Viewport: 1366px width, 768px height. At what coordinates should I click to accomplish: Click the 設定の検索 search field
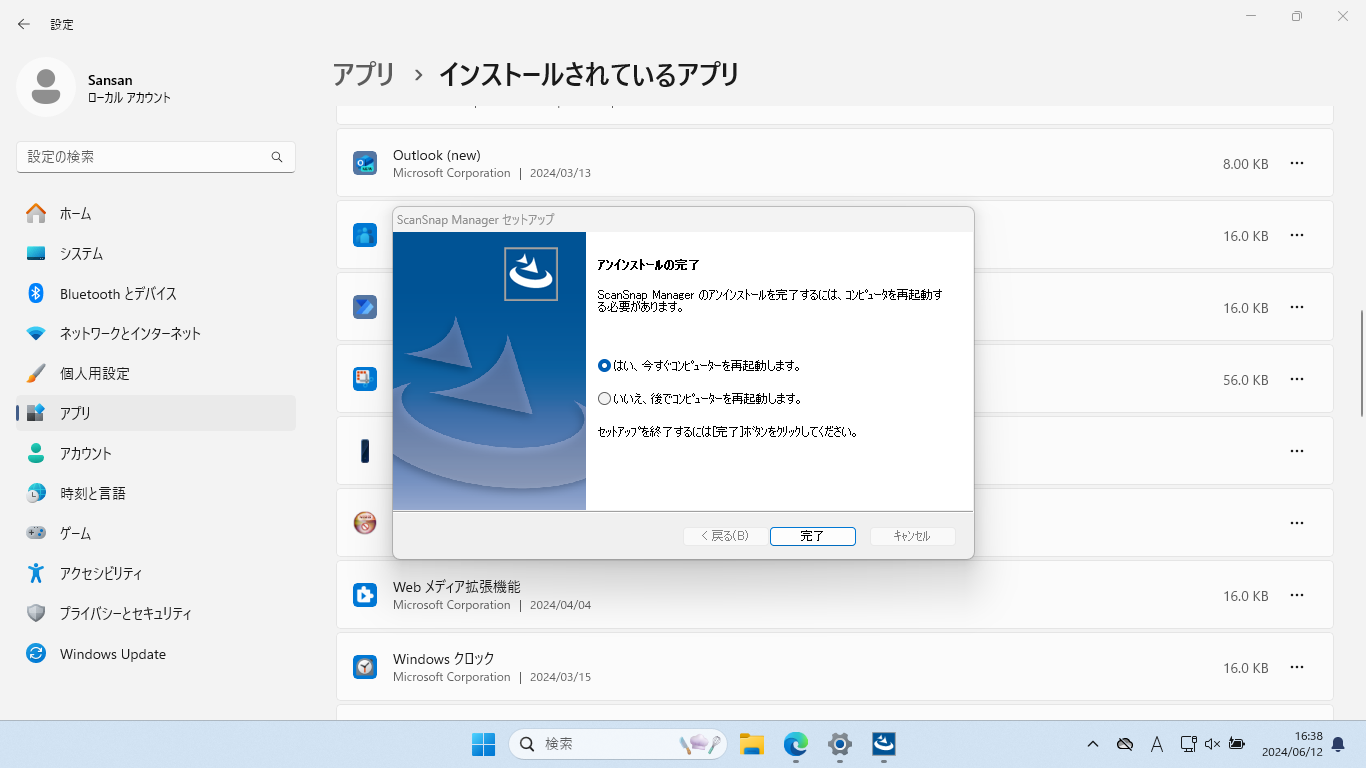pos(156,157)
